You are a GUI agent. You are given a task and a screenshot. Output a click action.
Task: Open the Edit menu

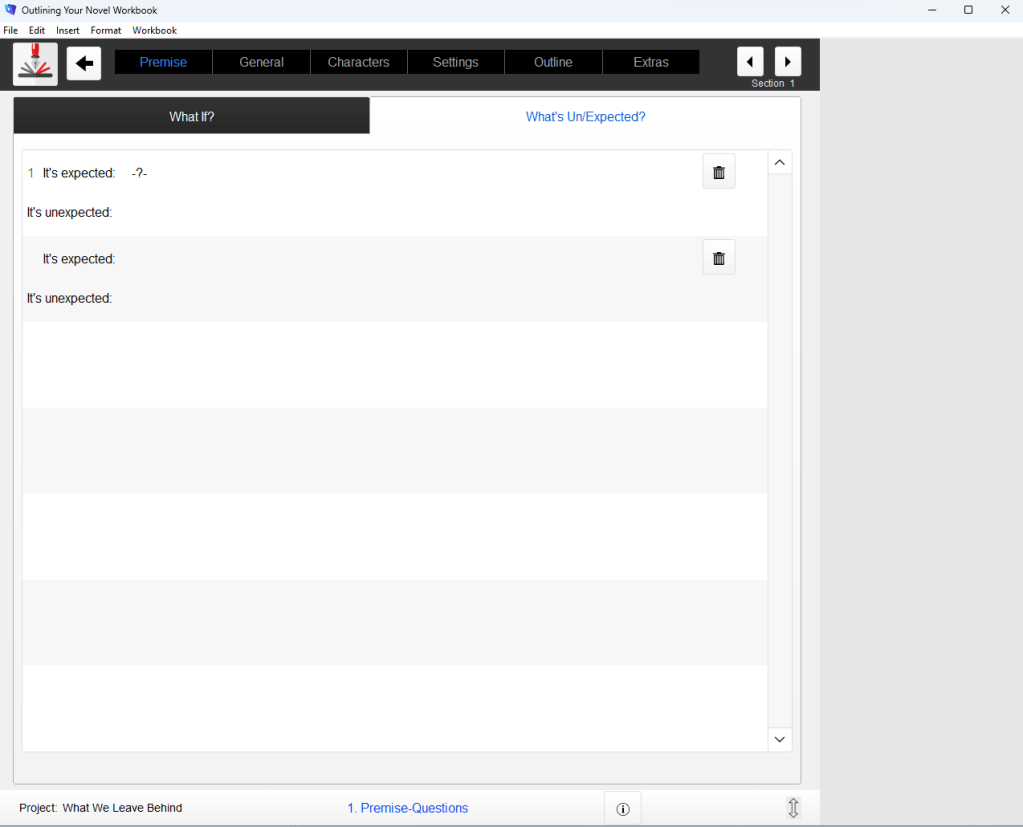tap(37, 31)
